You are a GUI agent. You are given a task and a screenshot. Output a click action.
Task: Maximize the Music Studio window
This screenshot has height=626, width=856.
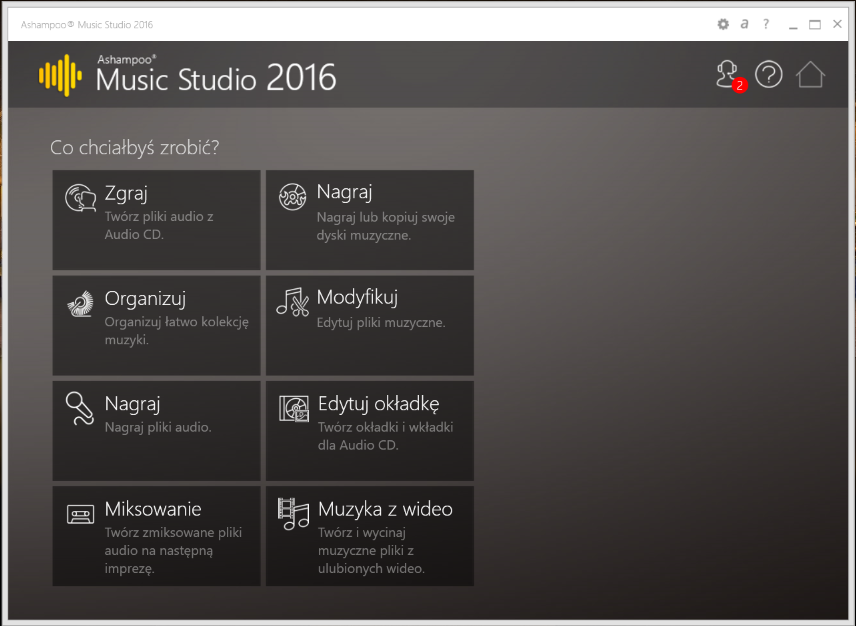(x=815, y=25)
